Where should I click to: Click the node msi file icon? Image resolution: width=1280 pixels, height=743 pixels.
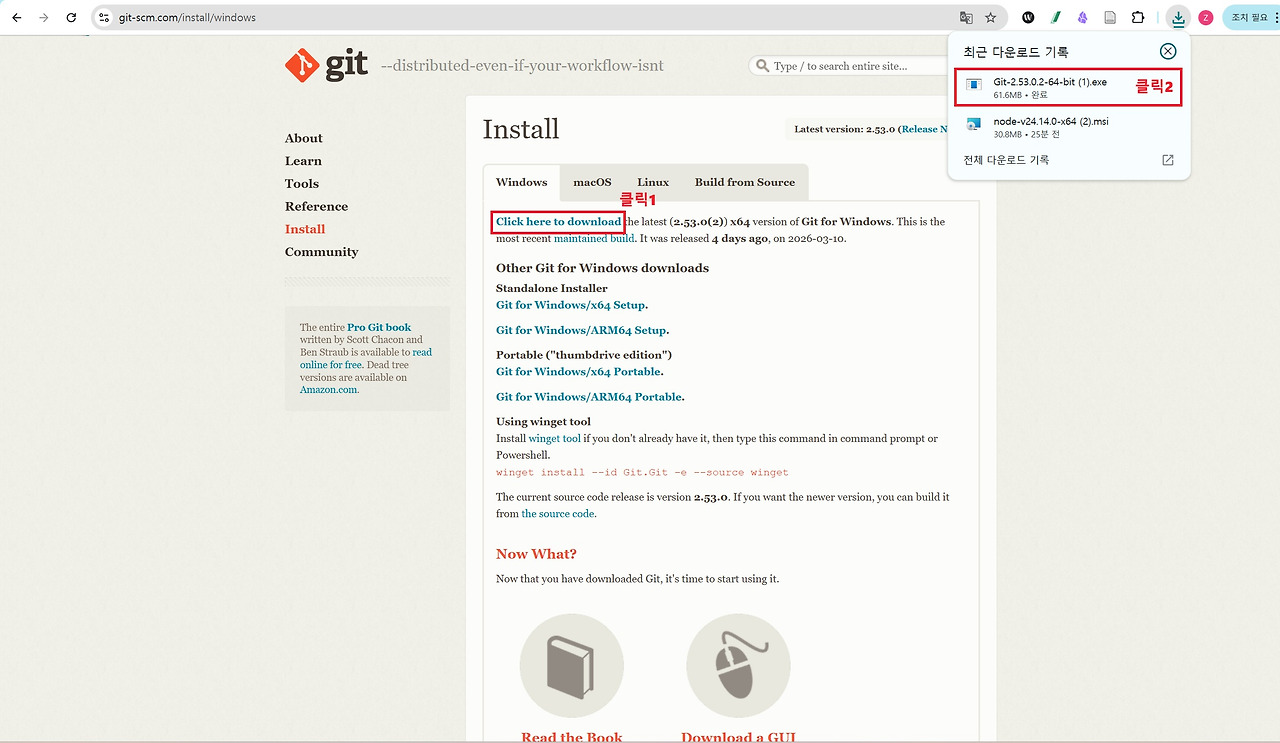pyautogui.click(x=974, y=126)
